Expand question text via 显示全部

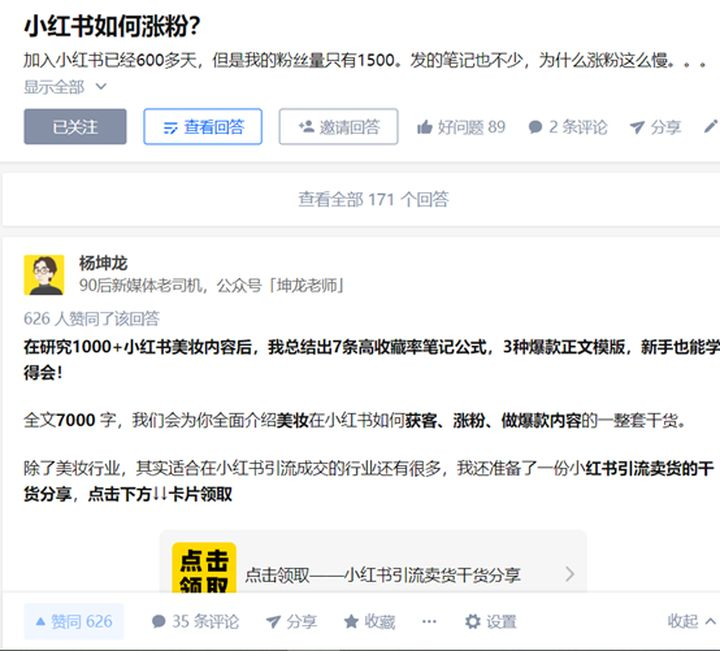pos(65,87)
